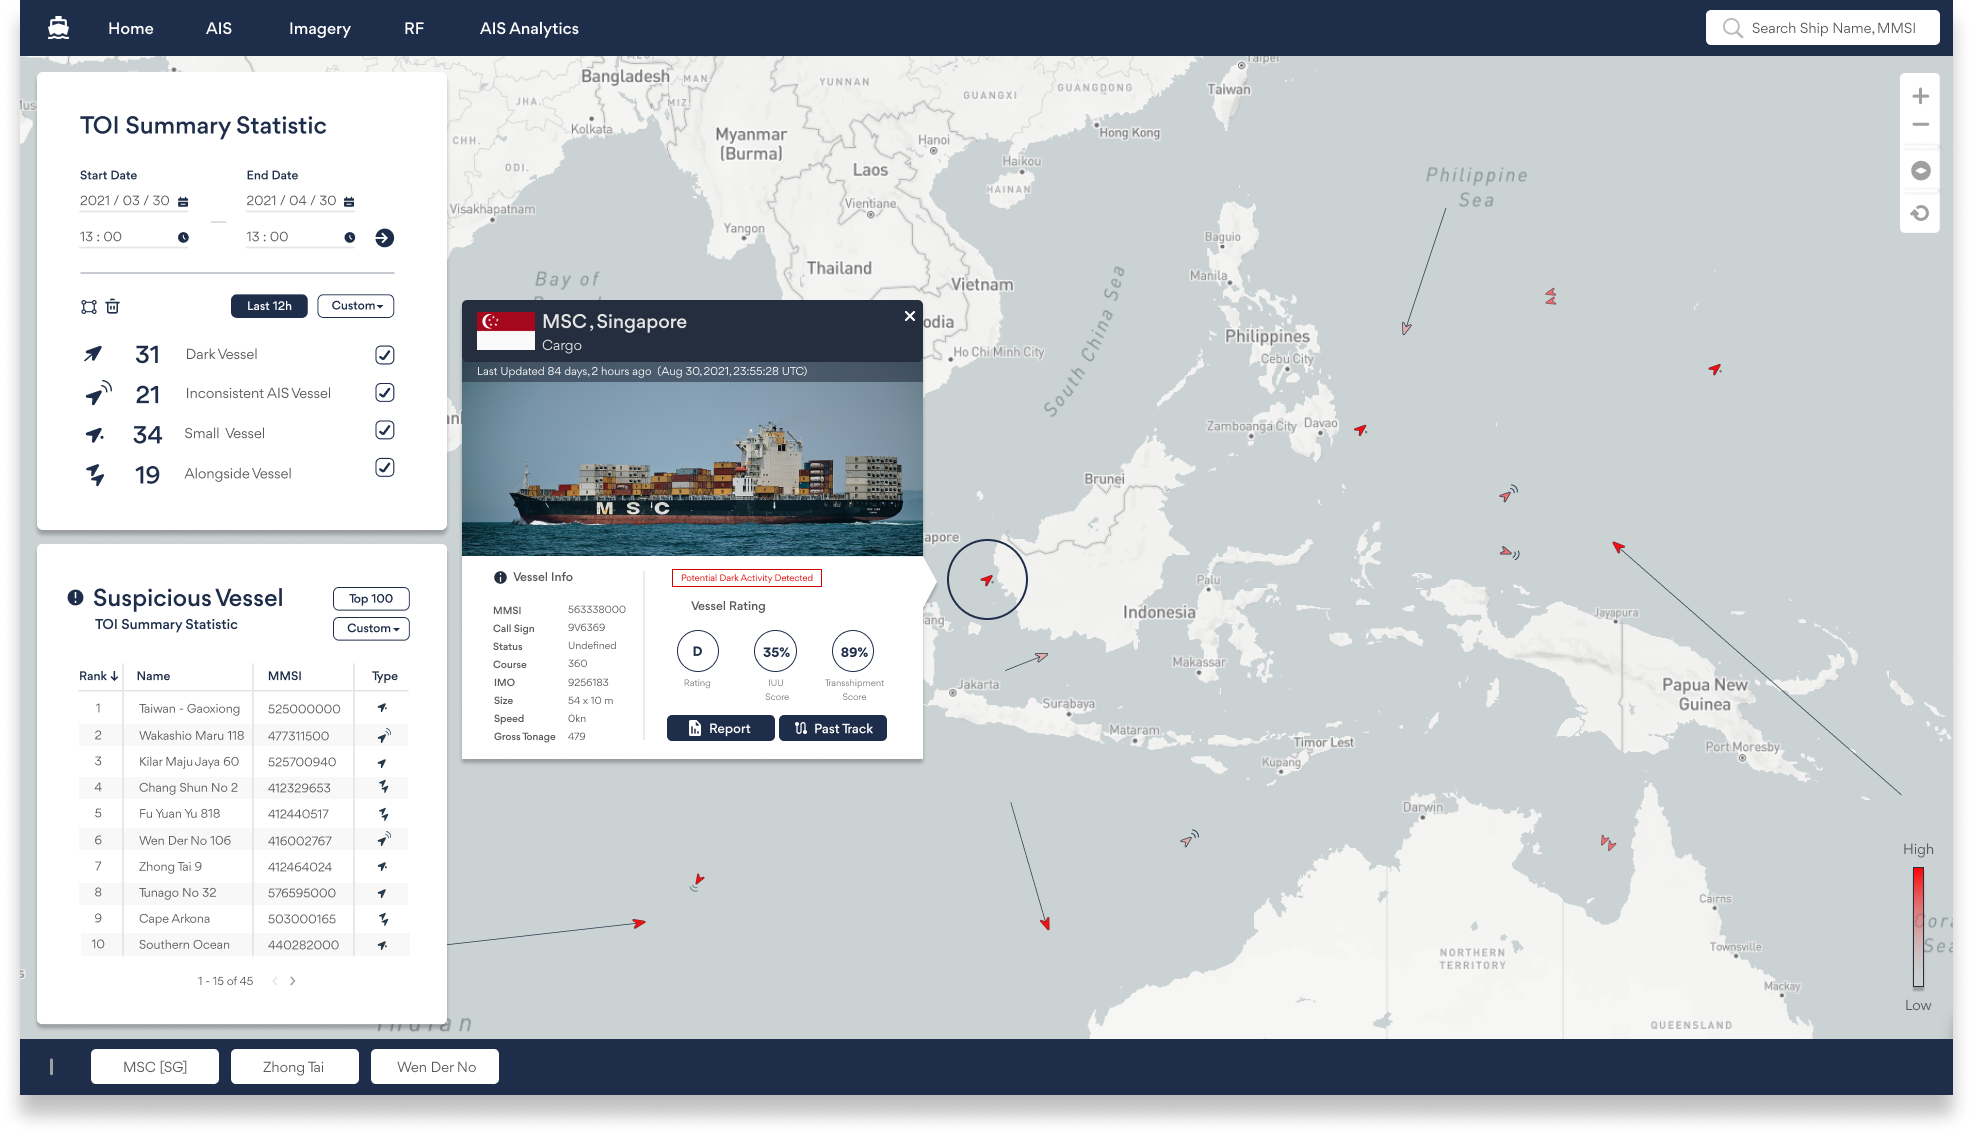Open the MSC [SG] bottom tab
Screen dimensions: 1973x1135
tap(155, 1067)
